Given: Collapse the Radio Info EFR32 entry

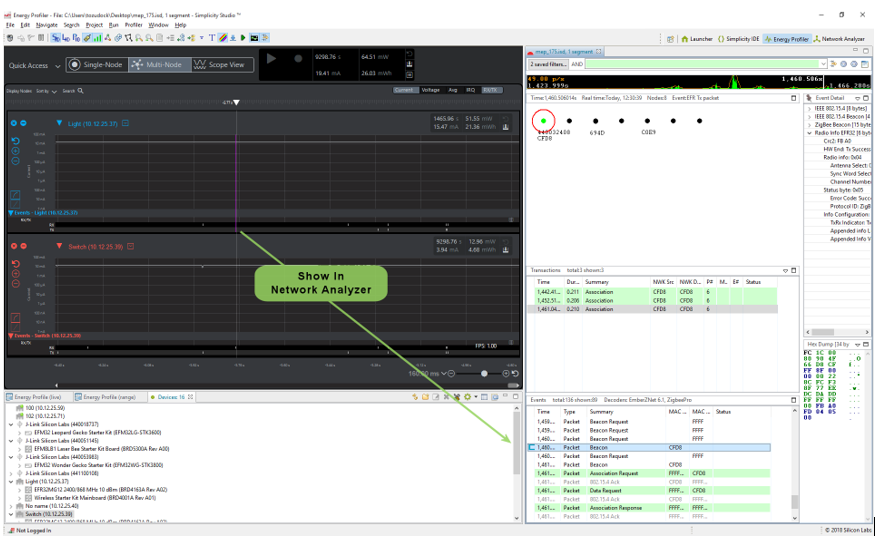Looking at the screenshot, I should coord(810,133).
